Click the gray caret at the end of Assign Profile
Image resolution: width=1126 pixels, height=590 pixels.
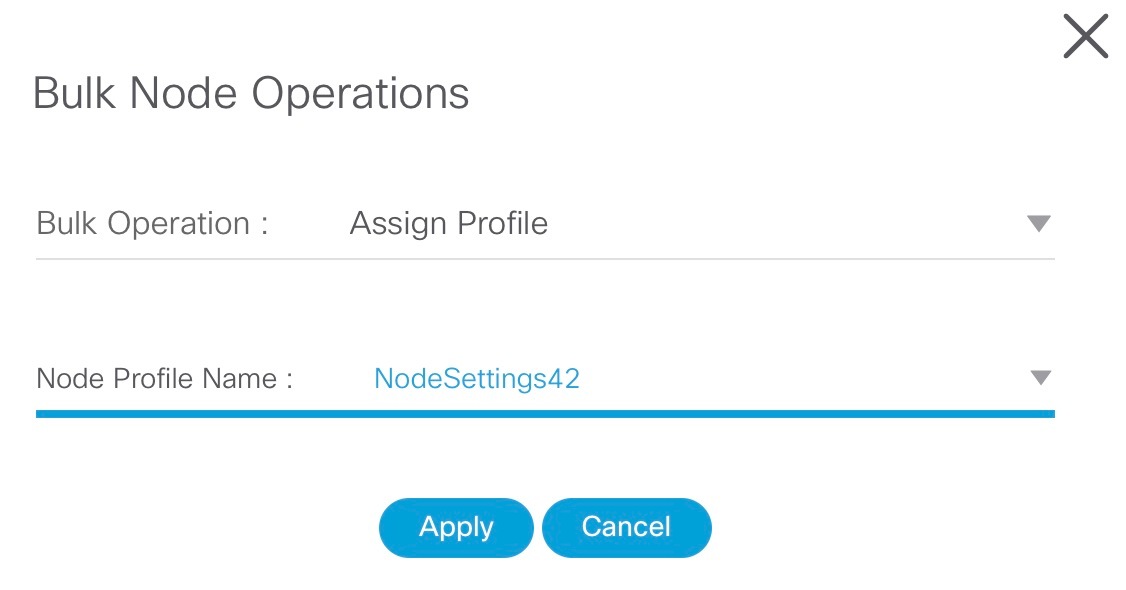tap(1038, 222)
